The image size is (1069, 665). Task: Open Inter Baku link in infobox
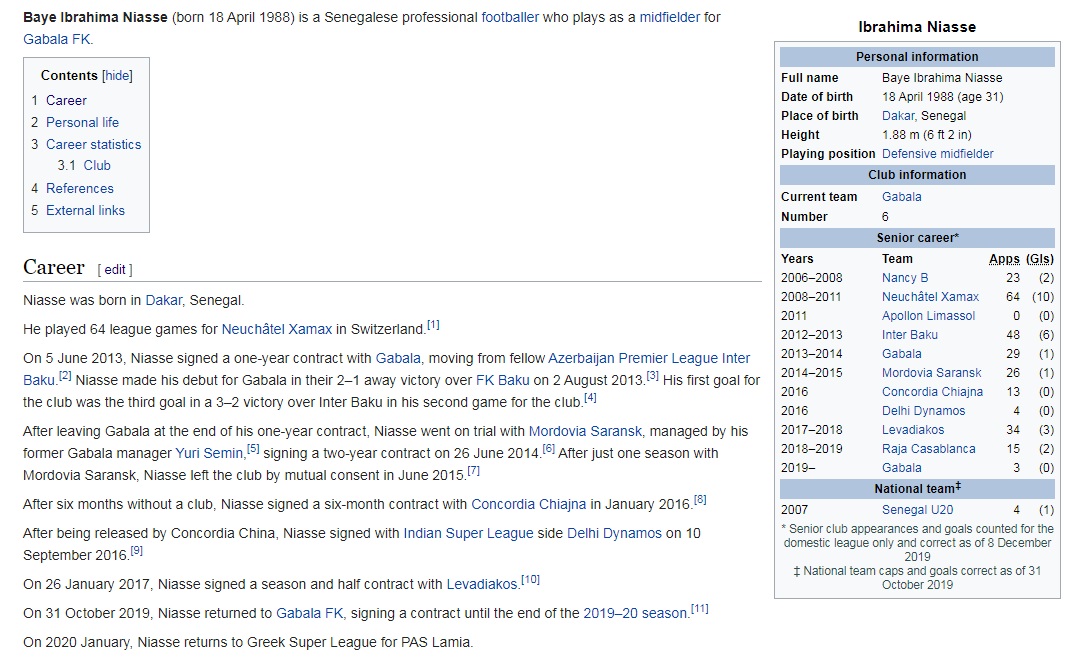coord(909,335)
